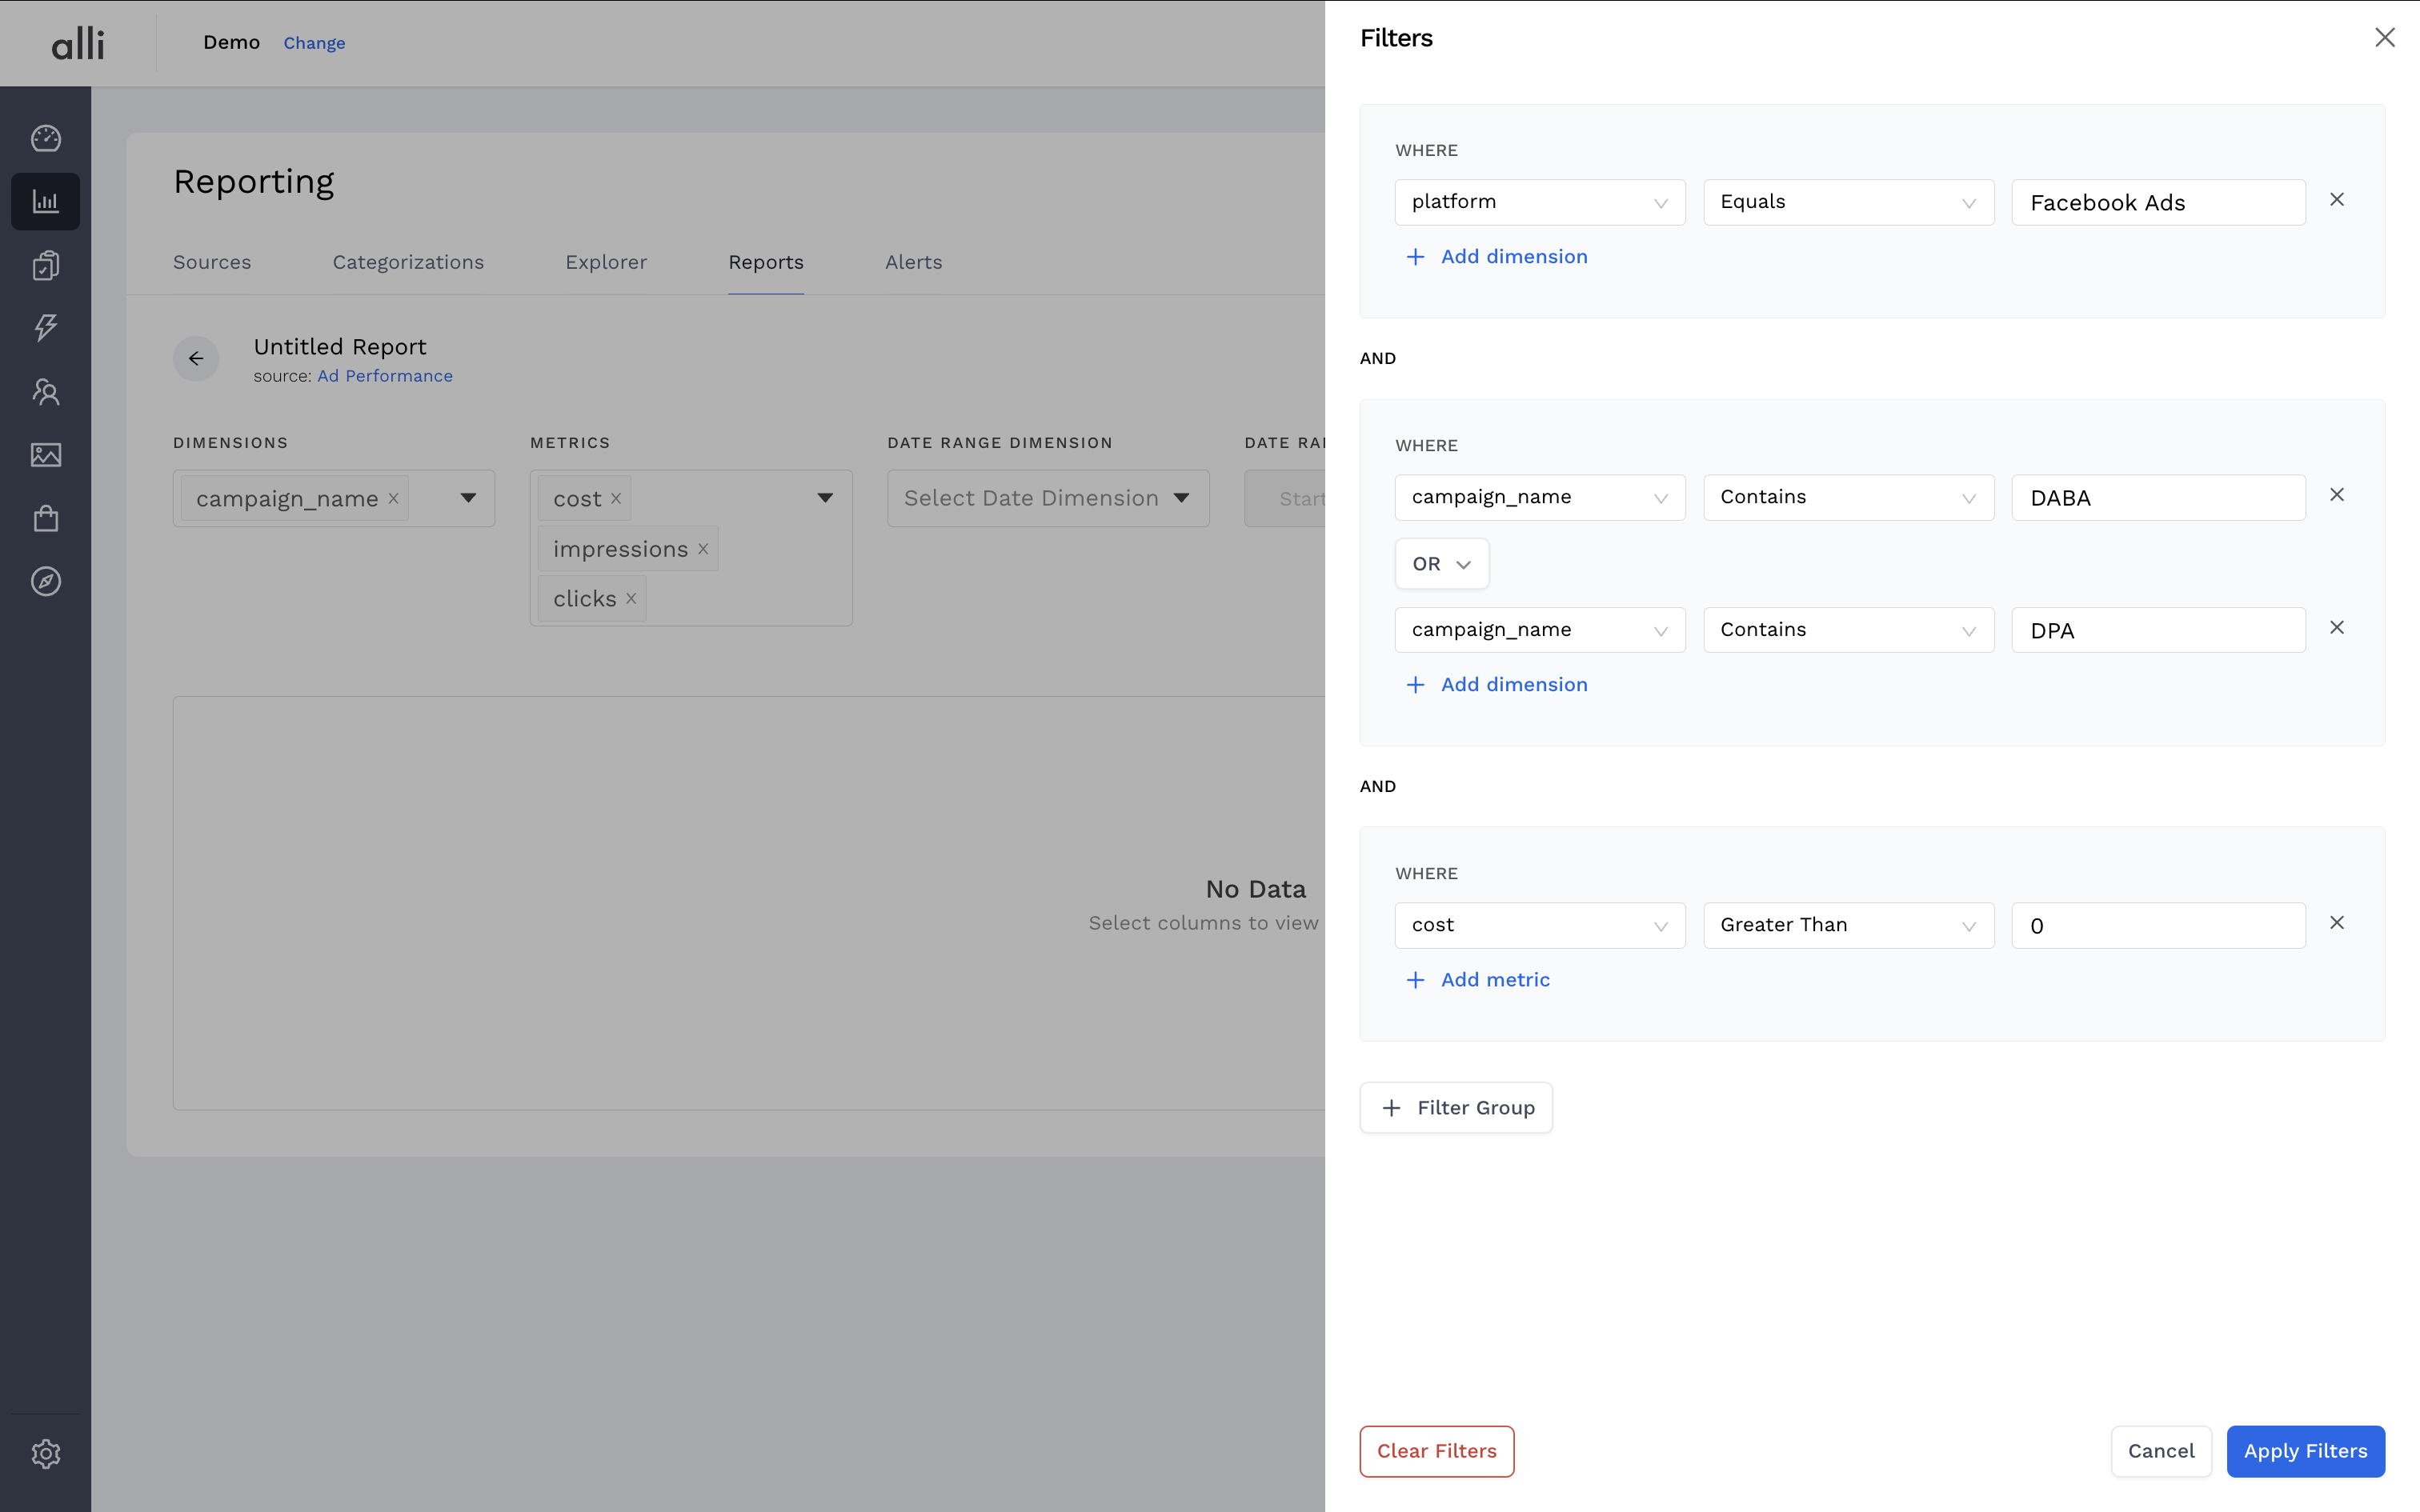
Task: Switch to the Explorer tab
Action: (606, 262)
